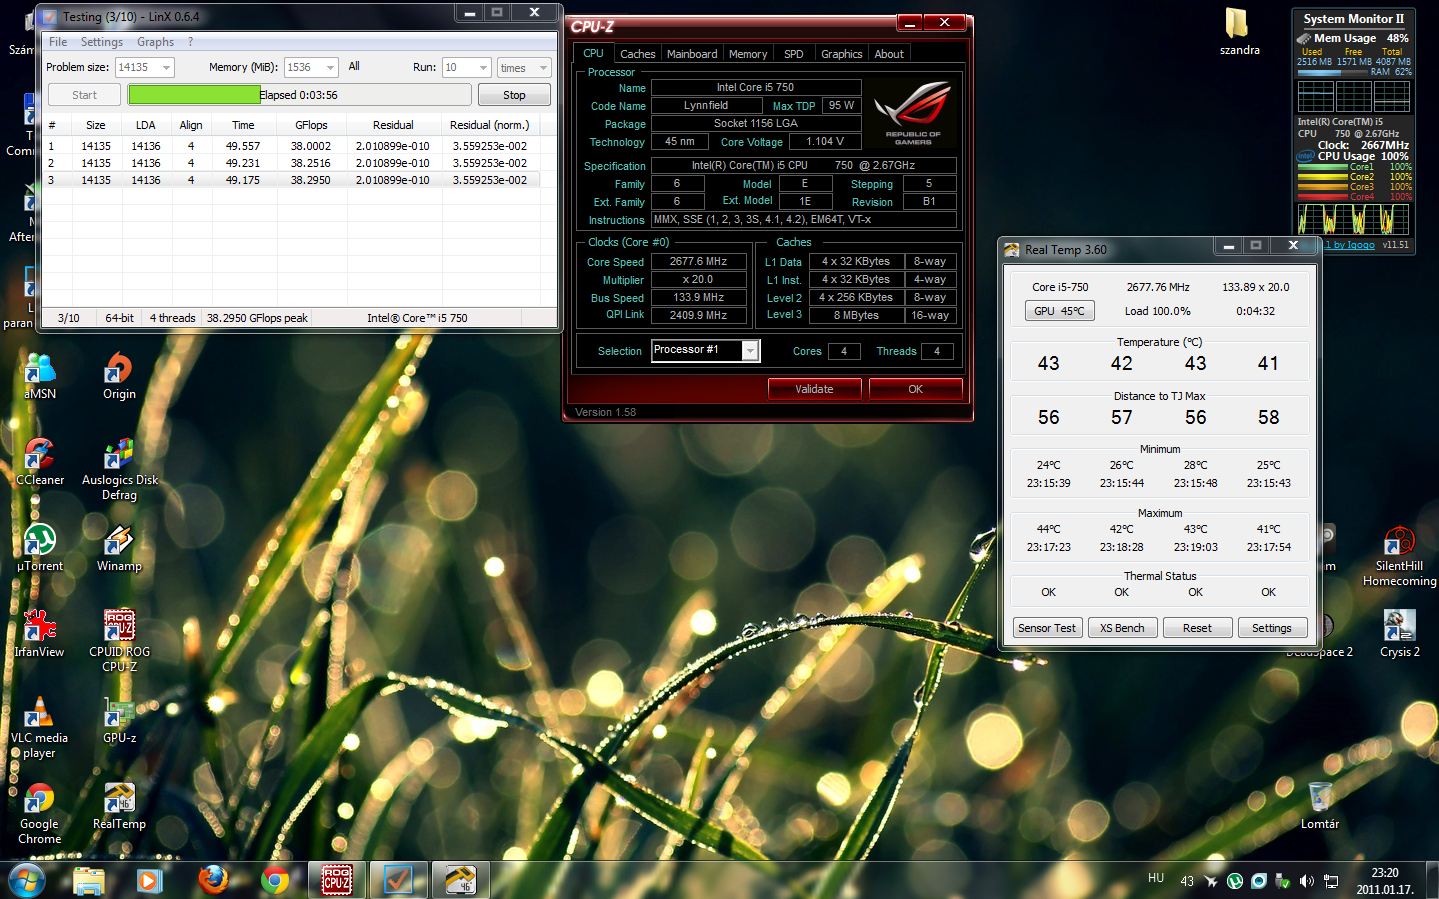1439x899 pixels.
Task: Open LinX File menu
Action: [x=58, y=42]
